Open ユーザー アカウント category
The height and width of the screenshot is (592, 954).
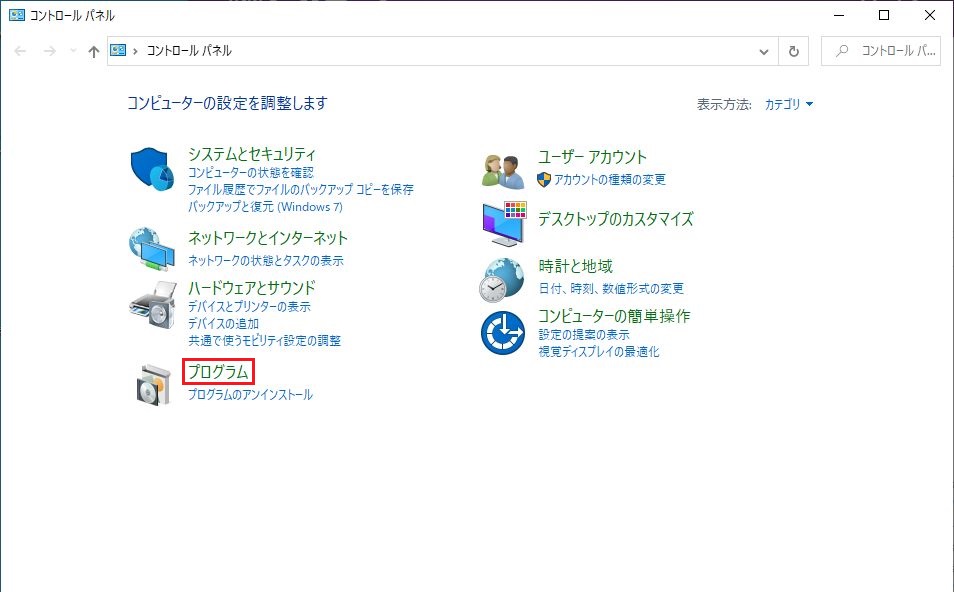(x=592, y=157)
